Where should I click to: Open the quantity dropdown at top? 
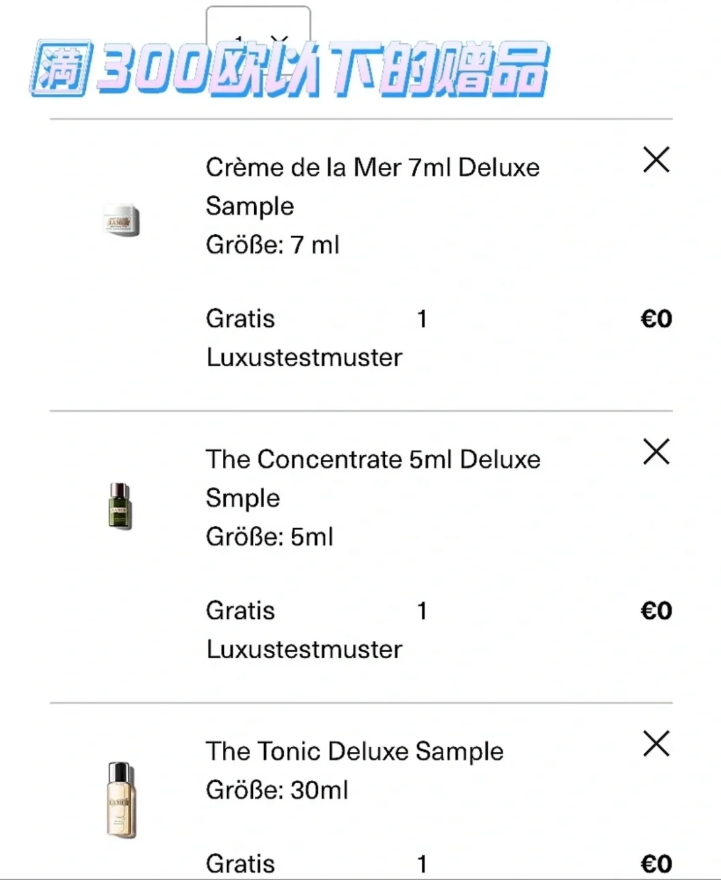[258, 28]
